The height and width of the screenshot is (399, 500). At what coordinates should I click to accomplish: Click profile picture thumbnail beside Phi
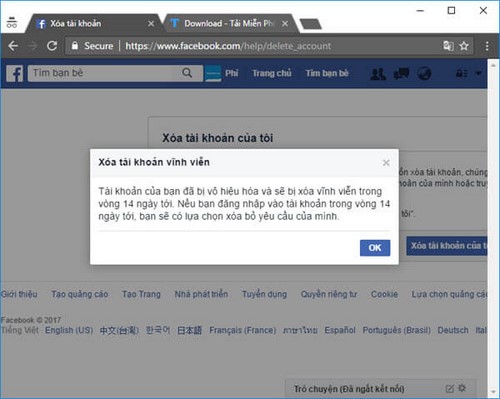pyautogui.click(x=213, y=73)
